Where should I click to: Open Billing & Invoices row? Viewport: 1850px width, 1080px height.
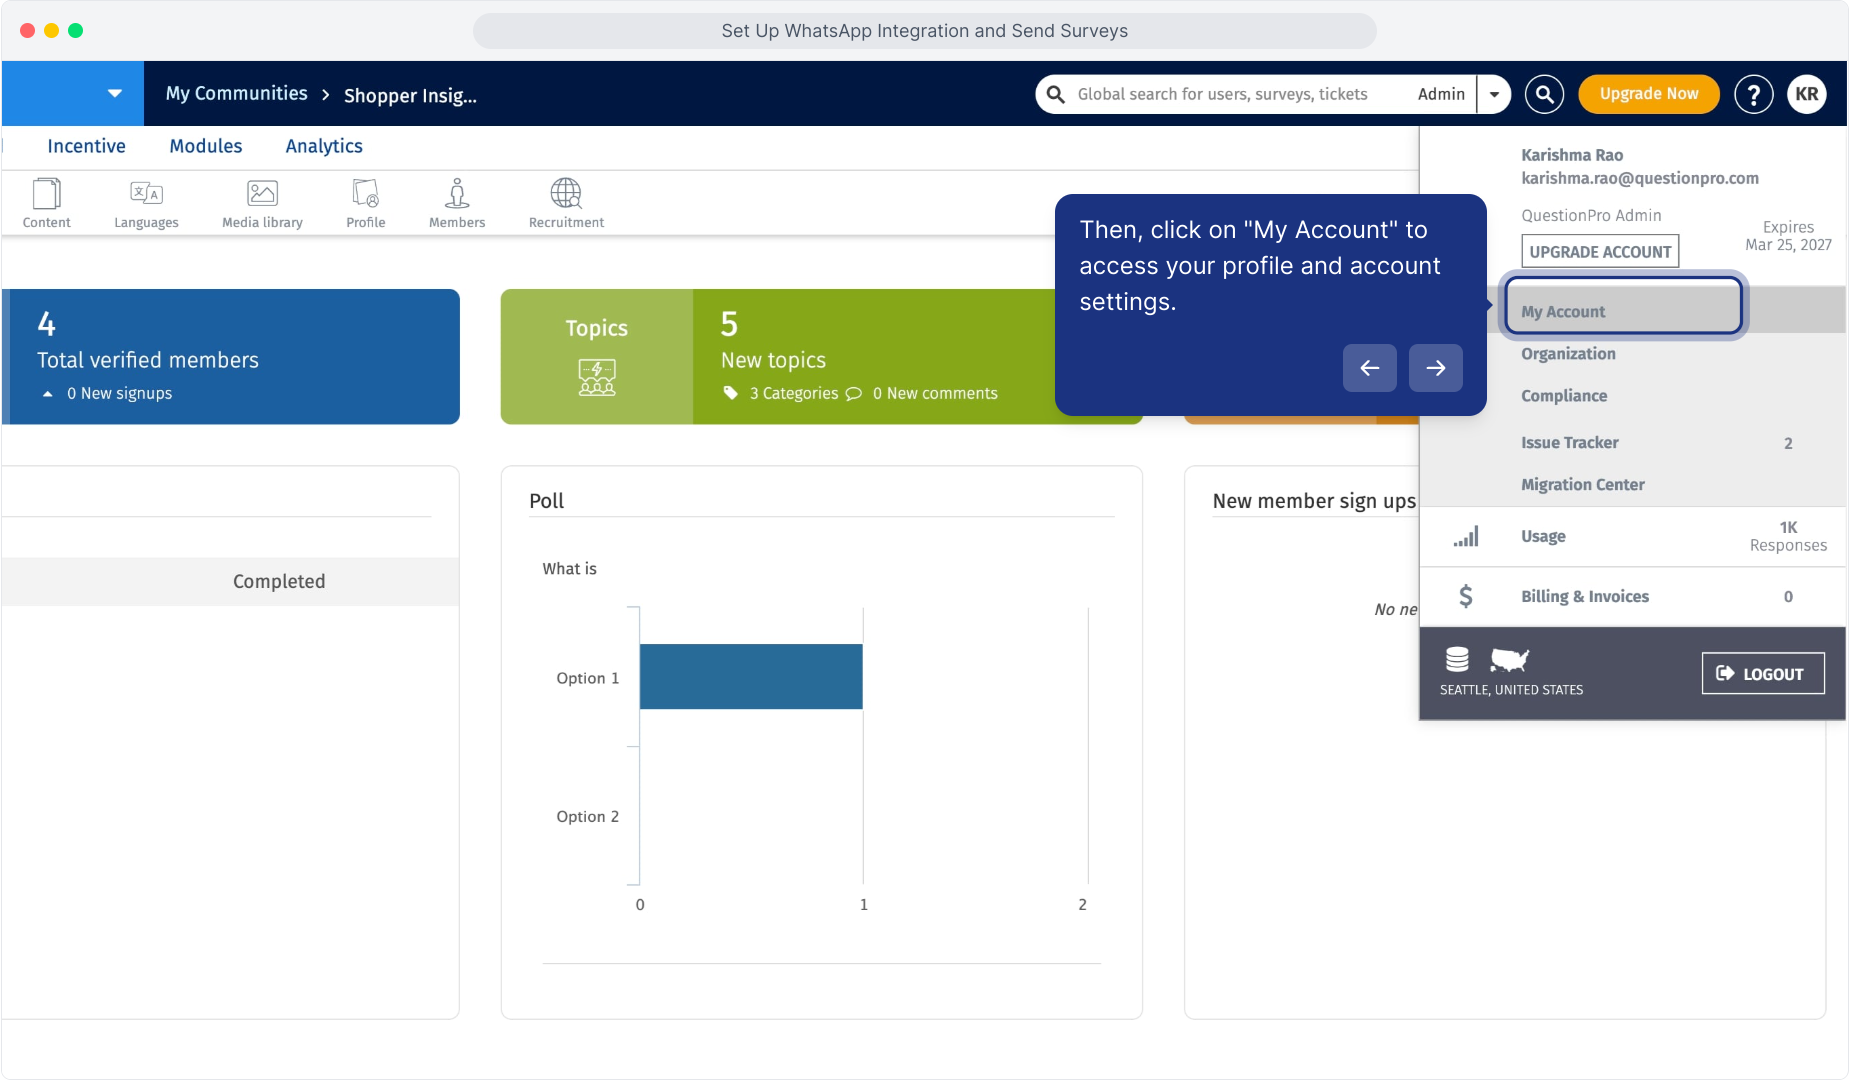pos(1632,597)
